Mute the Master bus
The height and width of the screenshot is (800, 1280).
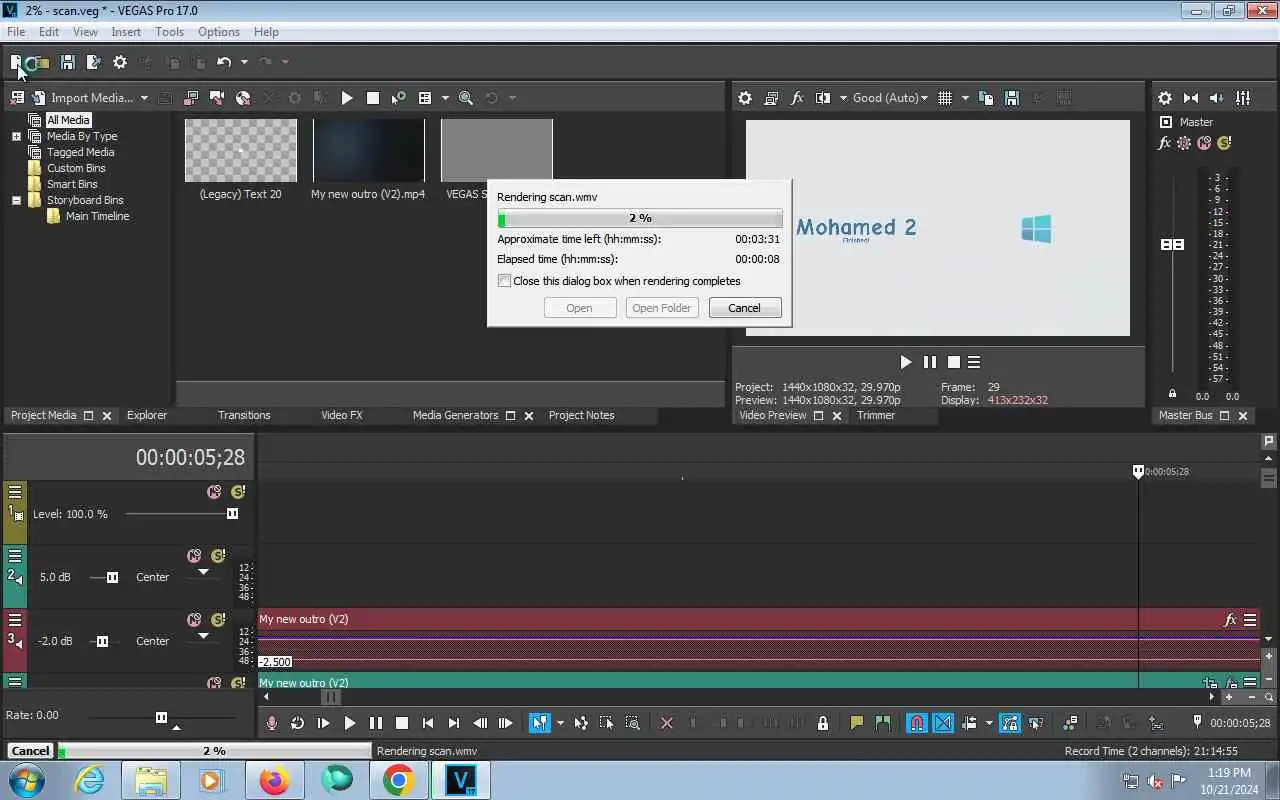[x=1204, y=143]
